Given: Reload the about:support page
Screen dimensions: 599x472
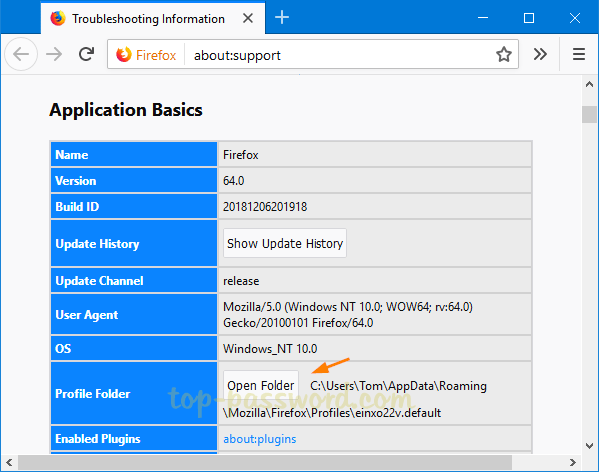Looking at the screenshot, I should pos(86,54).
